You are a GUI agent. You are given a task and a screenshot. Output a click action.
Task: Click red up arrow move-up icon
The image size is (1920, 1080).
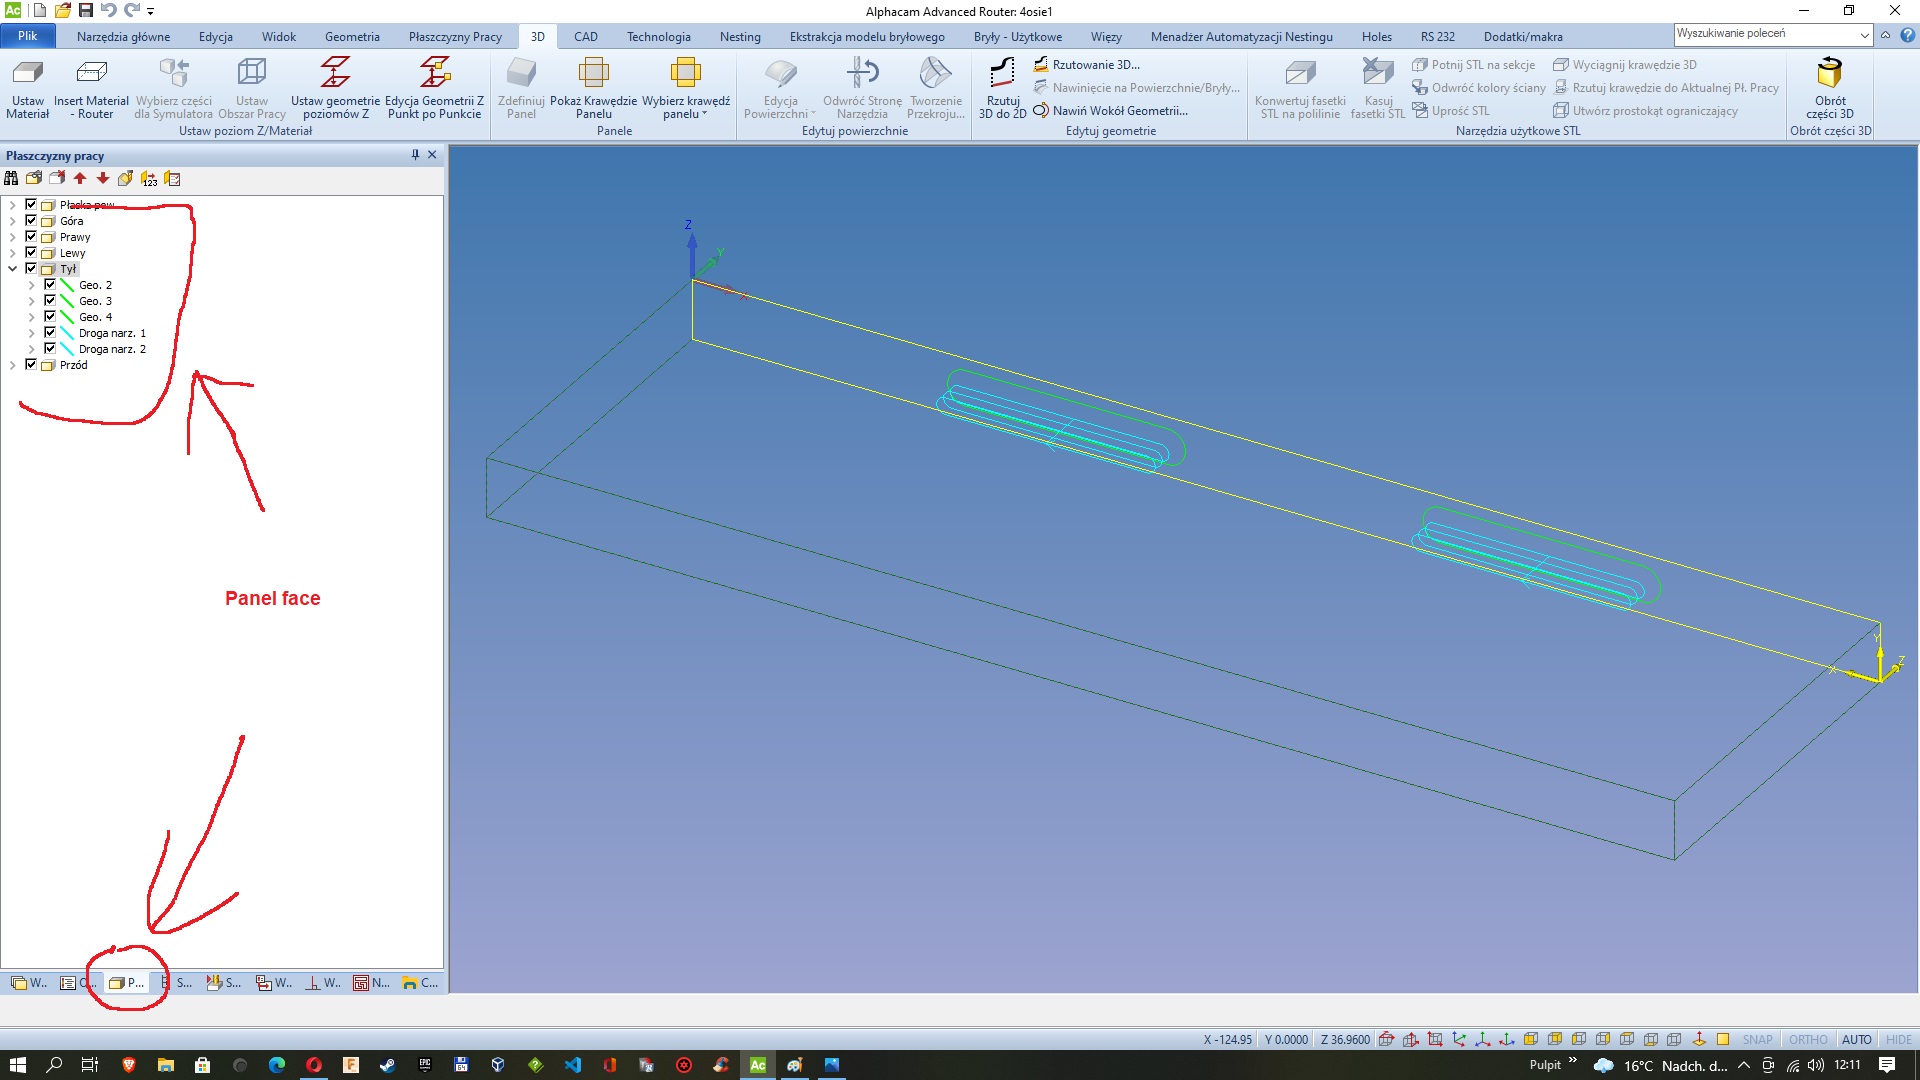pyautogui.click(x=80, y=179)
